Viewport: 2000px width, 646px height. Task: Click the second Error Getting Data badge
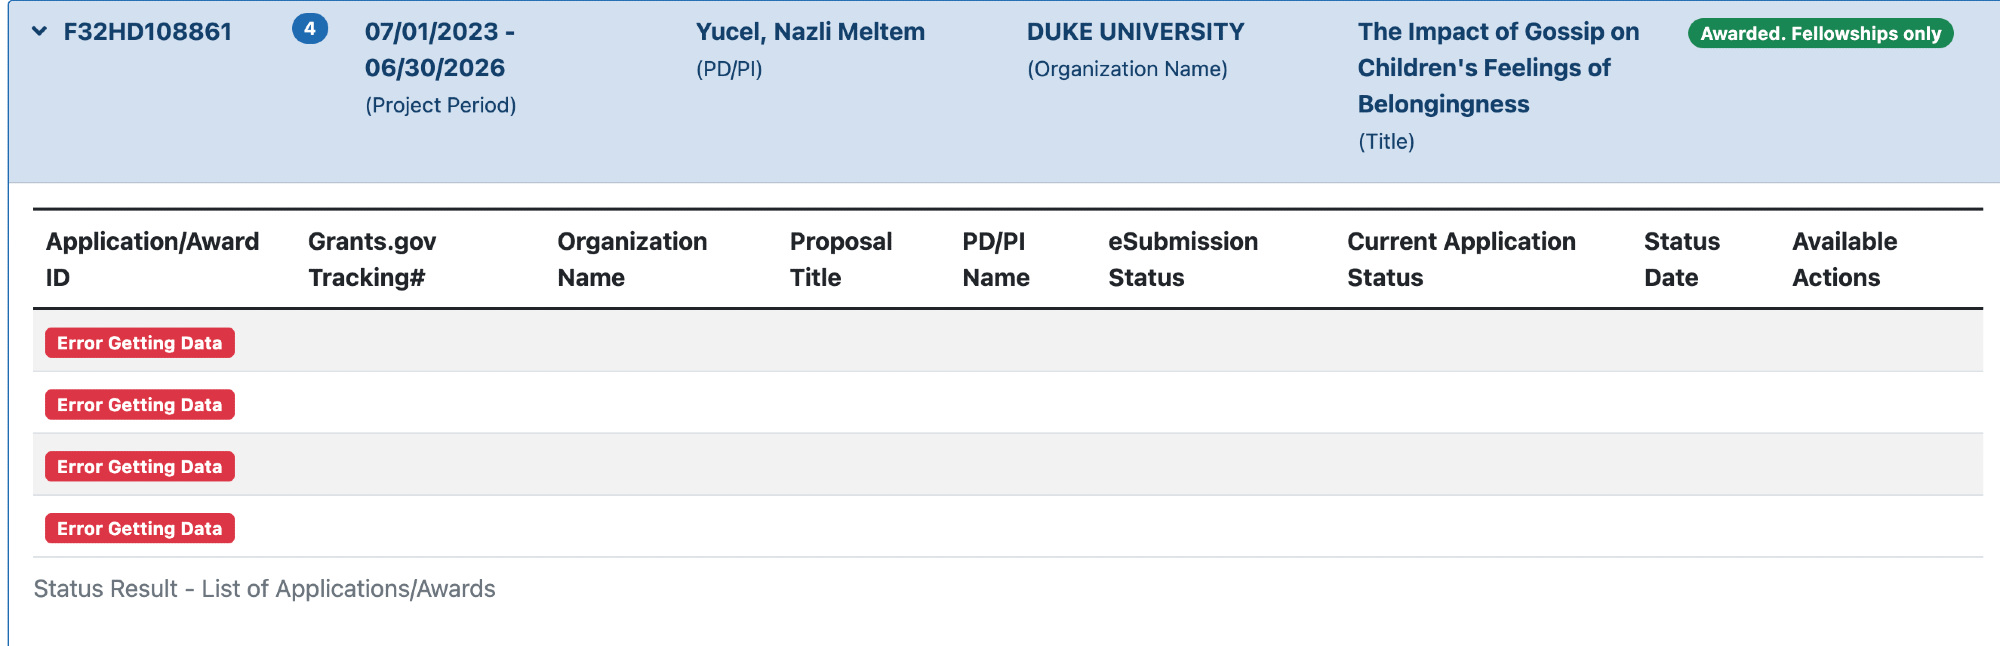[x=140, y=405]
